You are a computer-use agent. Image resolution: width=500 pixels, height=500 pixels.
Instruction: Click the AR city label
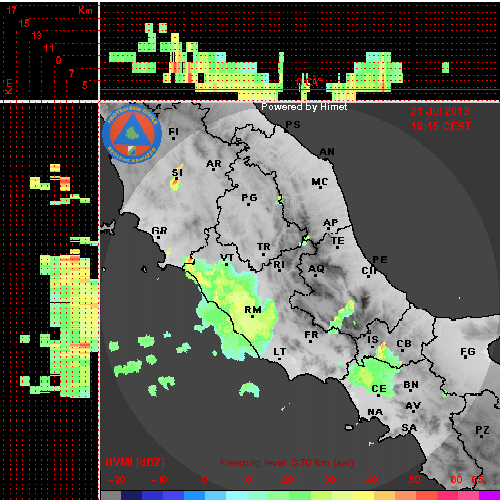214,164
